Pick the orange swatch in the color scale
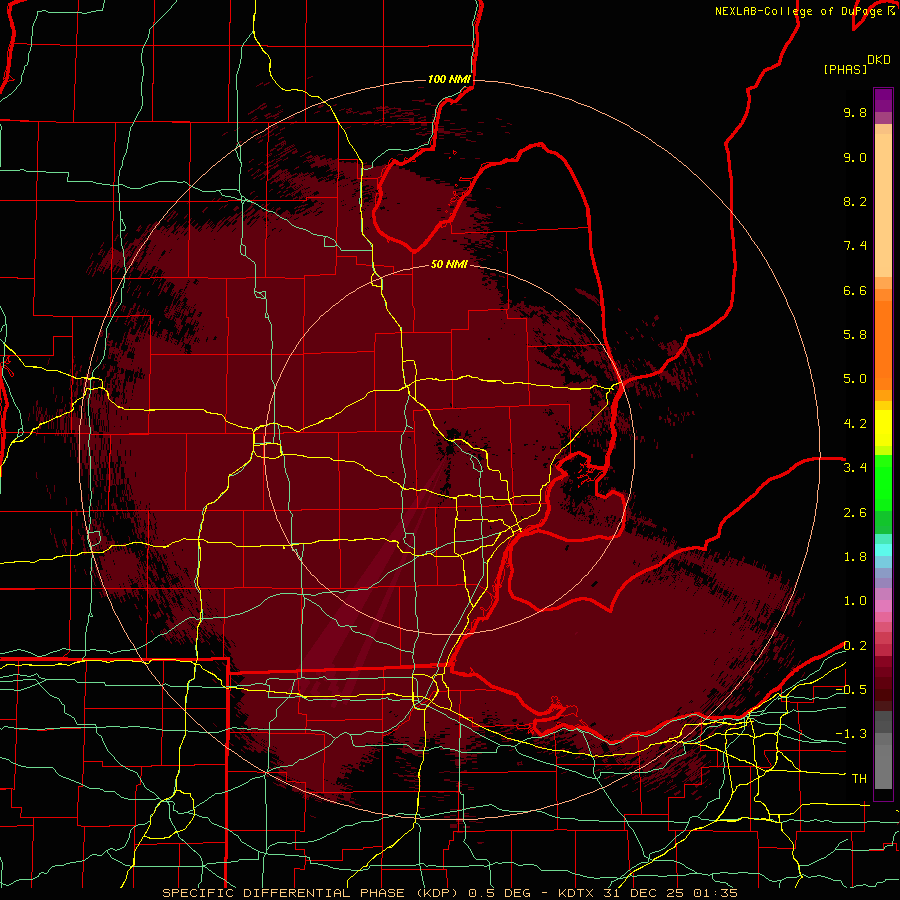 click(x=883, y=346)
